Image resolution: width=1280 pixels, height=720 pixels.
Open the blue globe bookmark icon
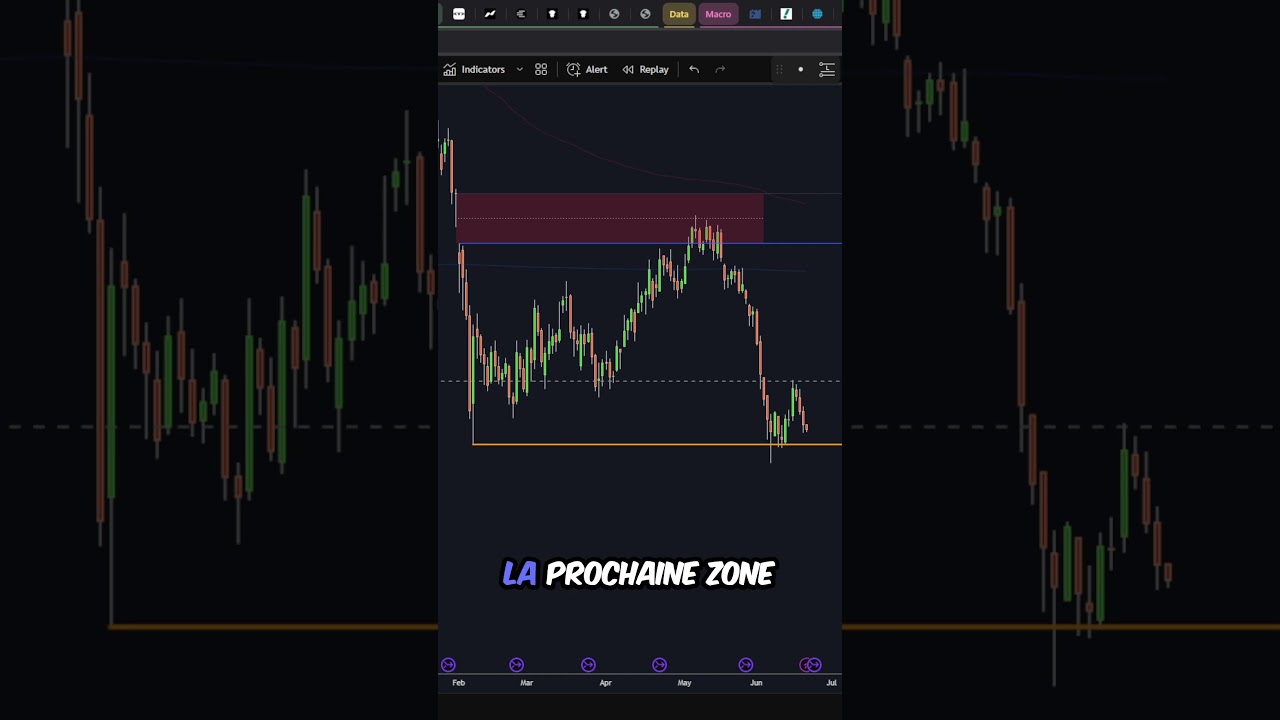[817, 14]
